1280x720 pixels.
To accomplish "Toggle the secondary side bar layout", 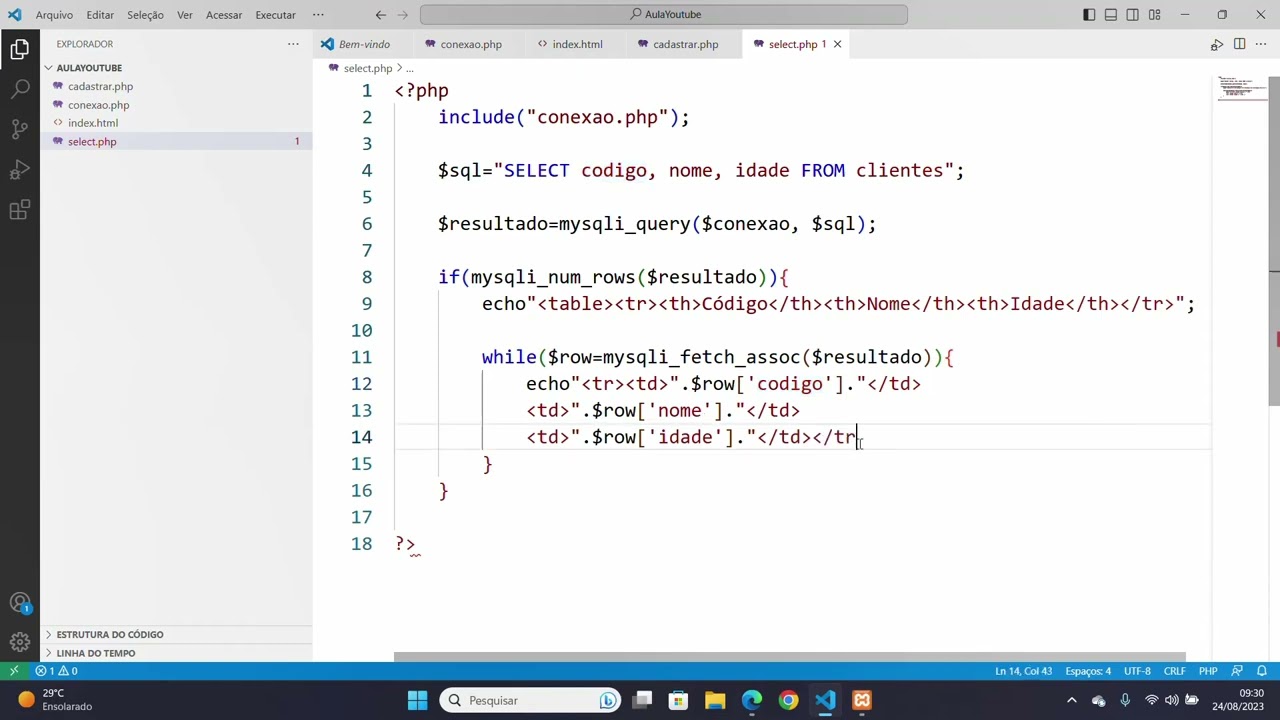I will pos(1133,15).
